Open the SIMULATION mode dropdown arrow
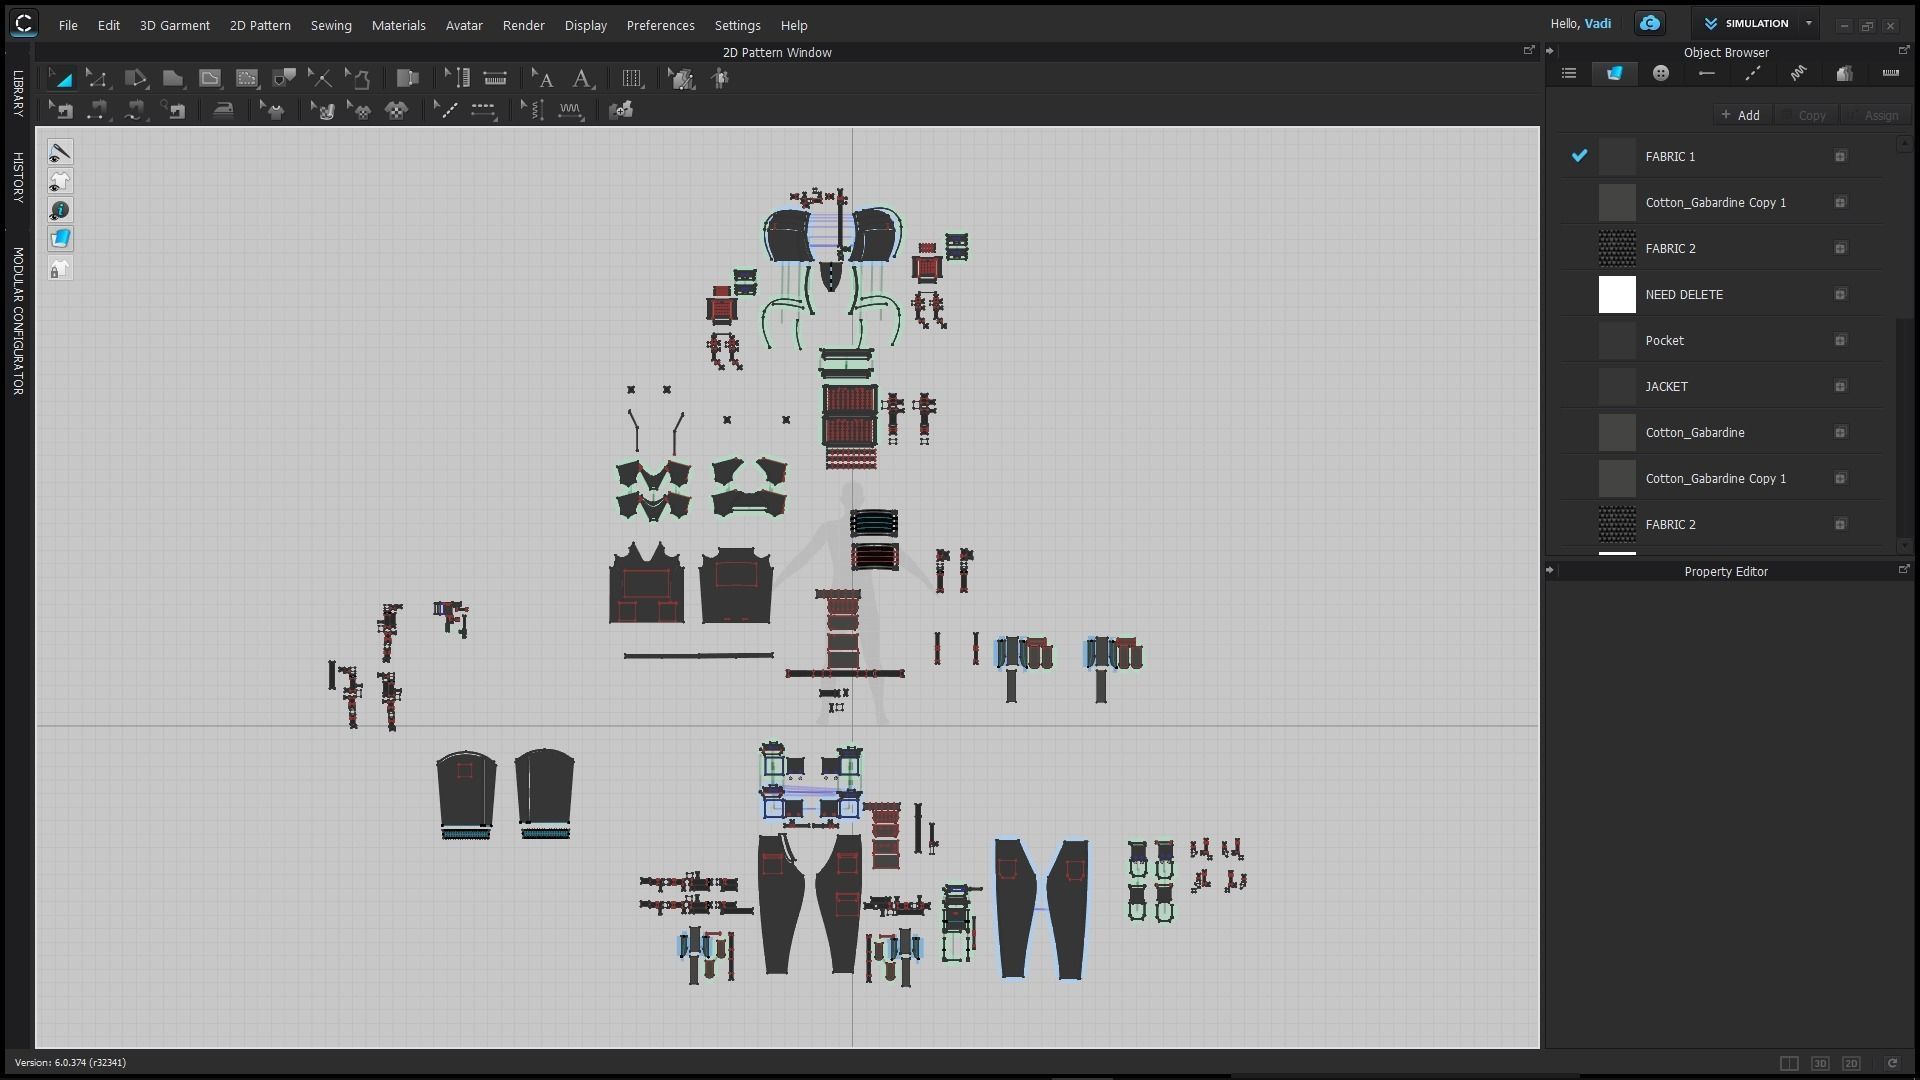1920x1080 pixels. [1808, 23]
